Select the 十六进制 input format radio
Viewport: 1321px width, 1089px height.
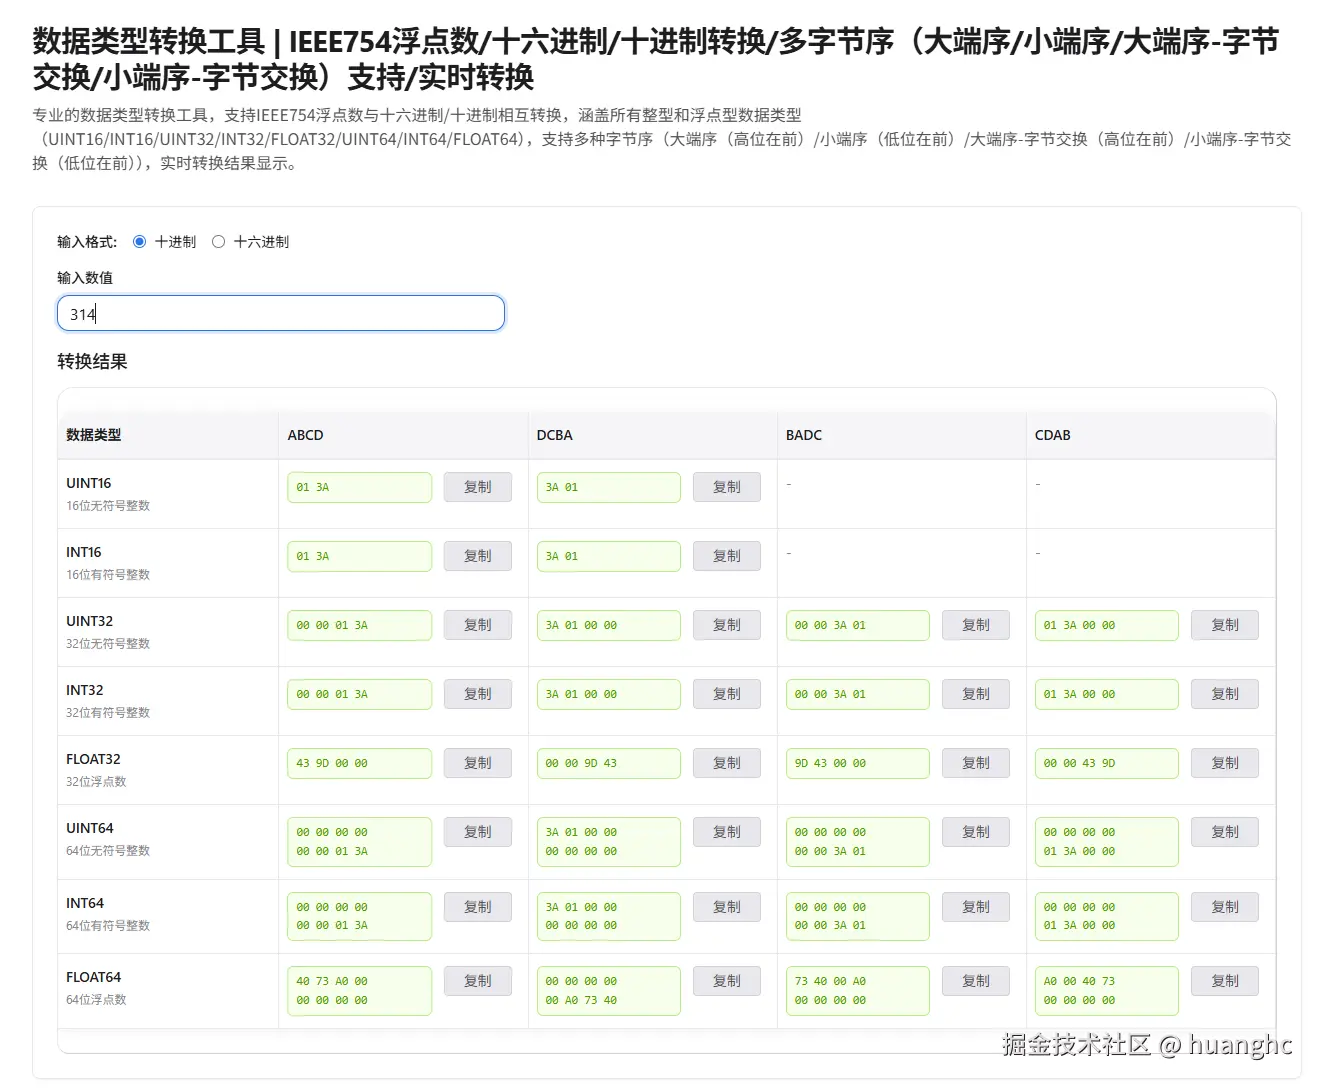(x=219, y=242)
